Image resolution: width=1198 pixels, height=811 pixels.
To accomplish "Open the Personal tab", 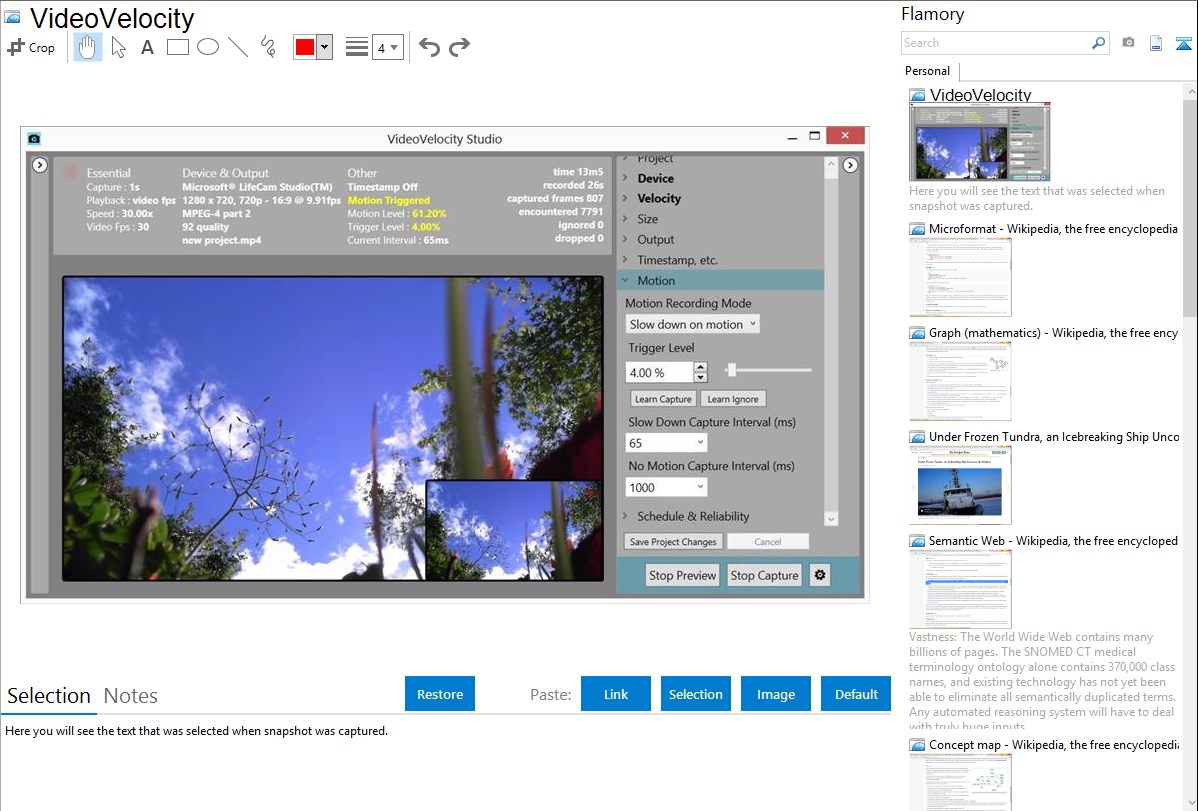I will click(927, 71).
